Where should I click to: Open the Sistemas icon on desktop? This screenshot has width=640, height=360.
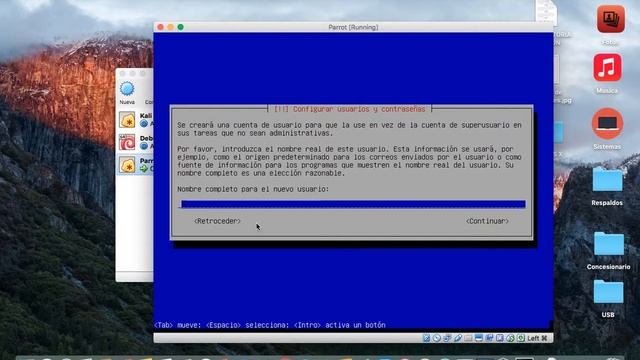(x=607, y=123)
